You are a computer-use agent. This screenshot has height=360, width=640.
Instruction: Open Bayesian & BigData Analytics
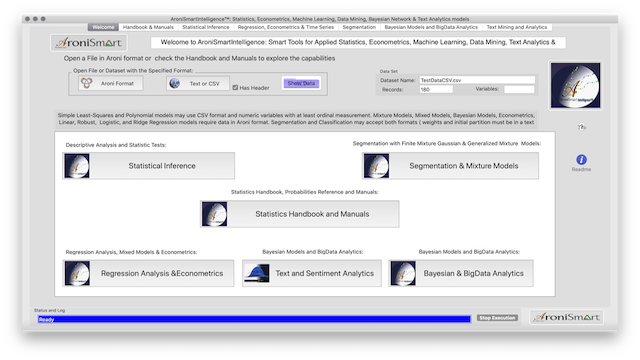tap(461, 273)
